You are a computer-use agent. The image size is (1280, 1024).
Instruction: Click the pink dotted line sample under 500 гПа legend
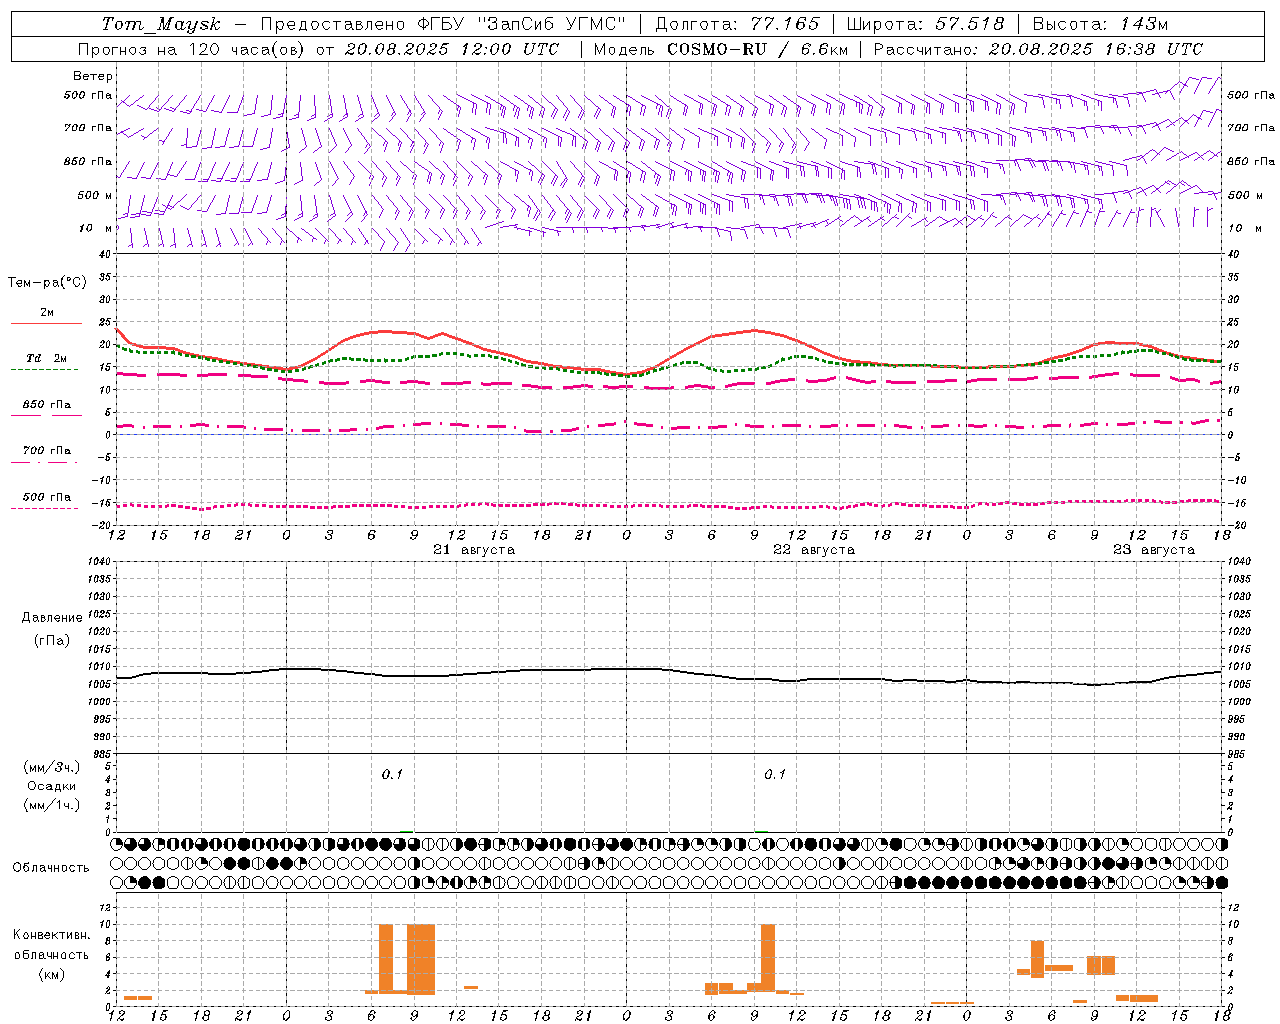click(44, 508)
